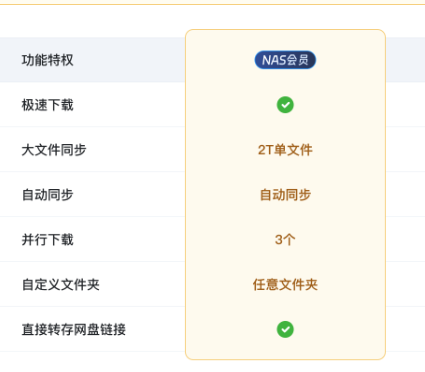This screenshot has width=425, height=372.
Task: Select the 2T单文件 value
Action: coord(285,150)
